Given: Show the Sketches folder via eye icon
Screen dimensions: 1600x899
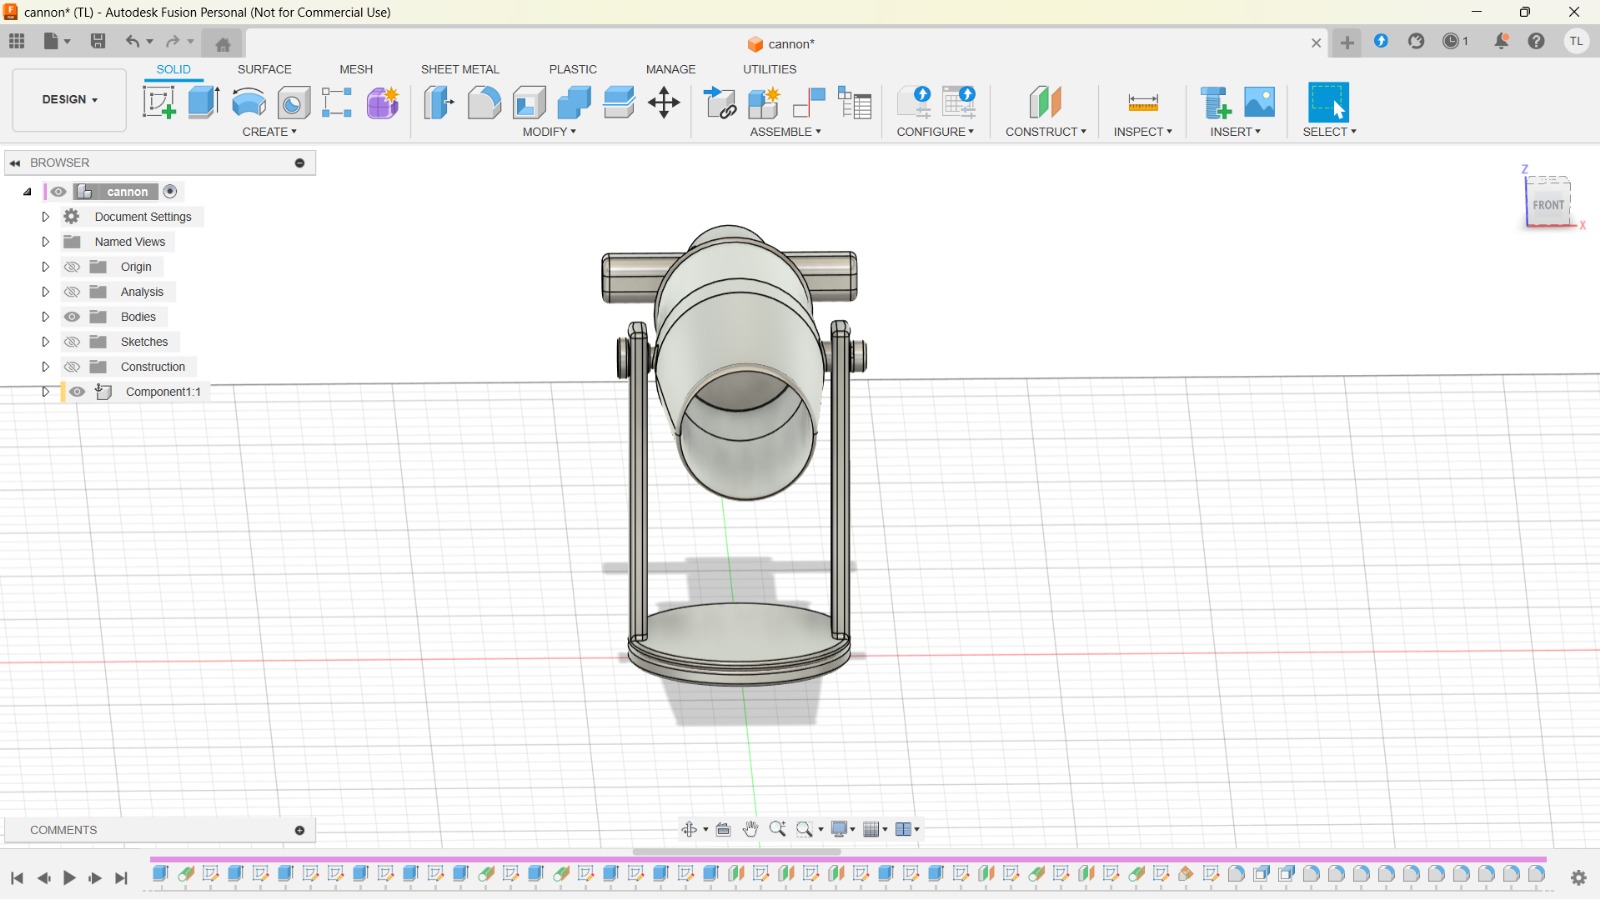Looking at the screenshot, I should [x=72, y=342].
